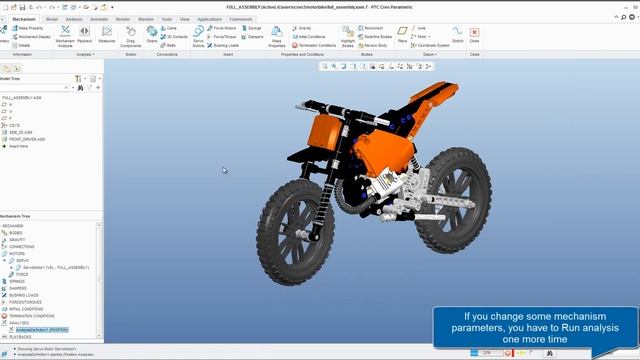640x360 pixels.
Task: Create a datum Axis
Action: pos(418,28)
